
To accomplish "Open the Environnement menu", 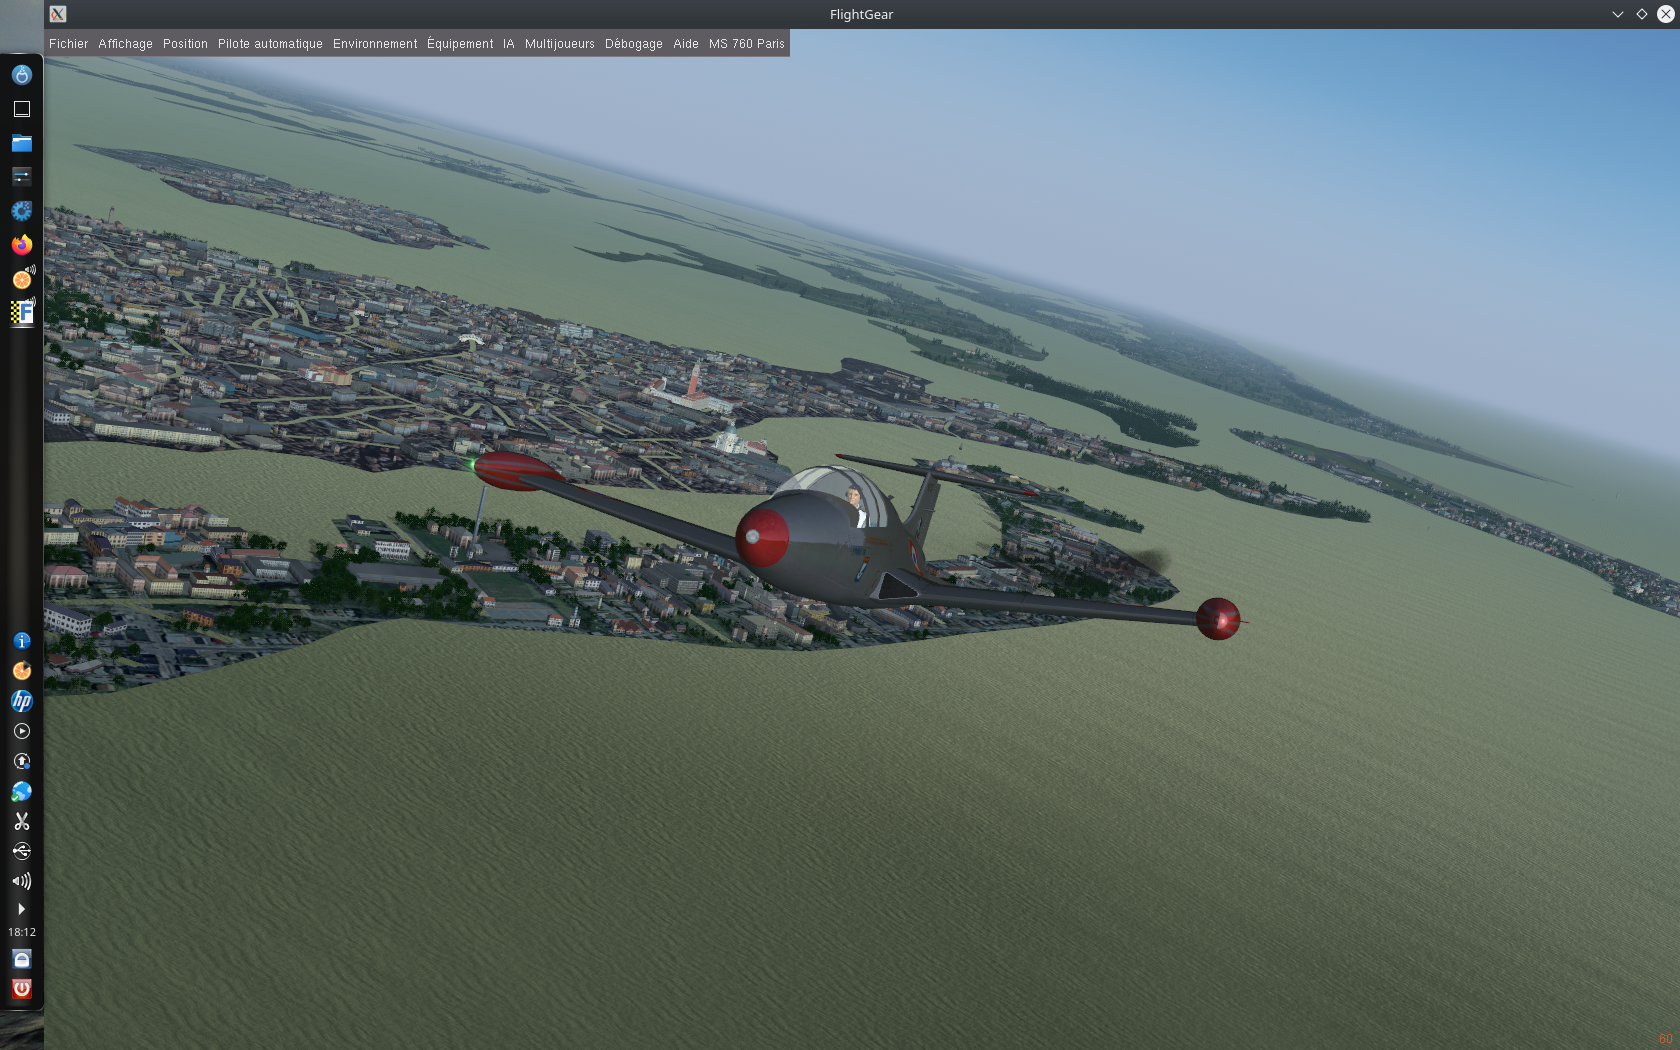I will pyautogui.click(x=375, y=44).
